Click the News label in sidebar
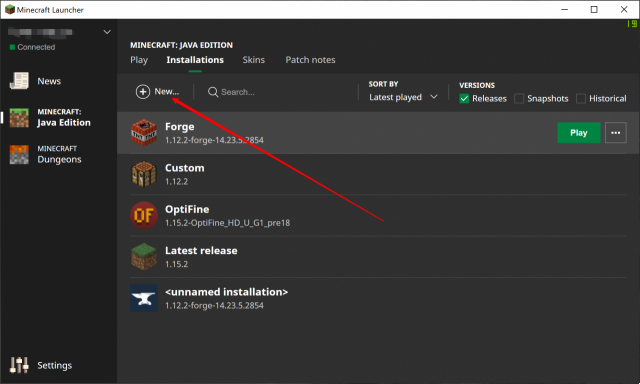640x384 pixels. point(49,81)
